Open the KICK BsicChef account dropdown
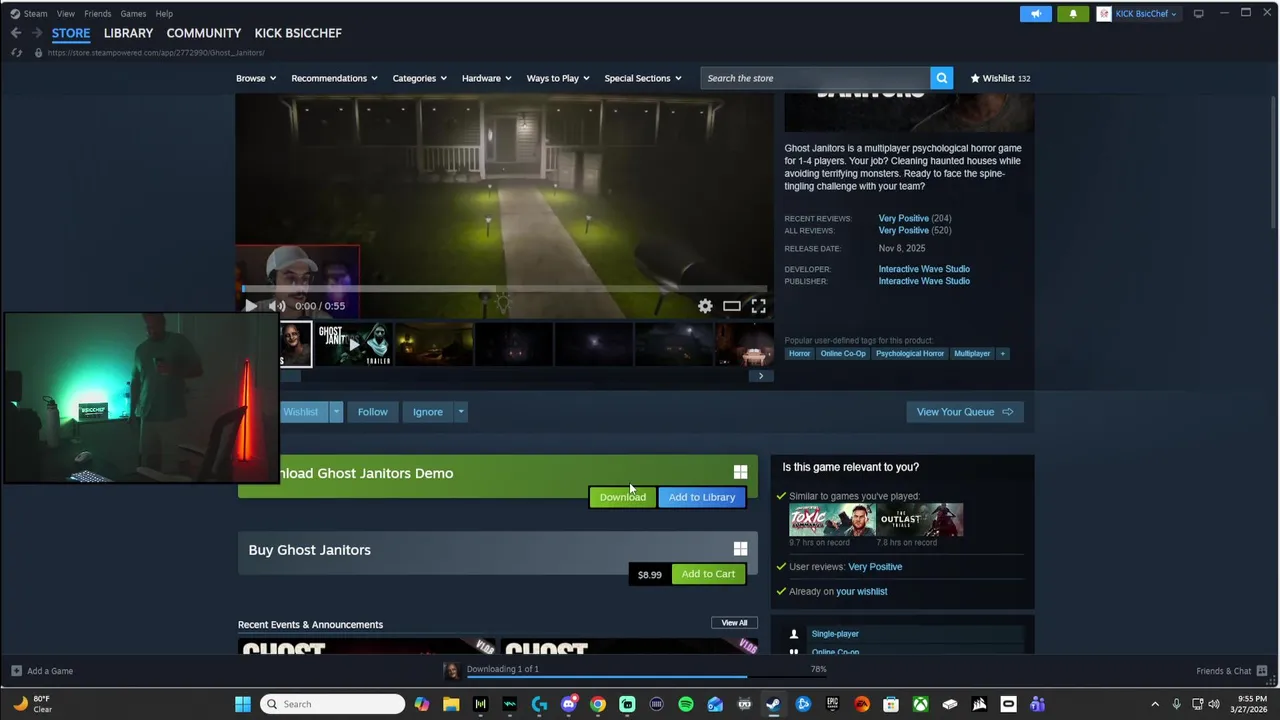The height and width of the screenshot is (720, 1280). (x=1137, y=14)
